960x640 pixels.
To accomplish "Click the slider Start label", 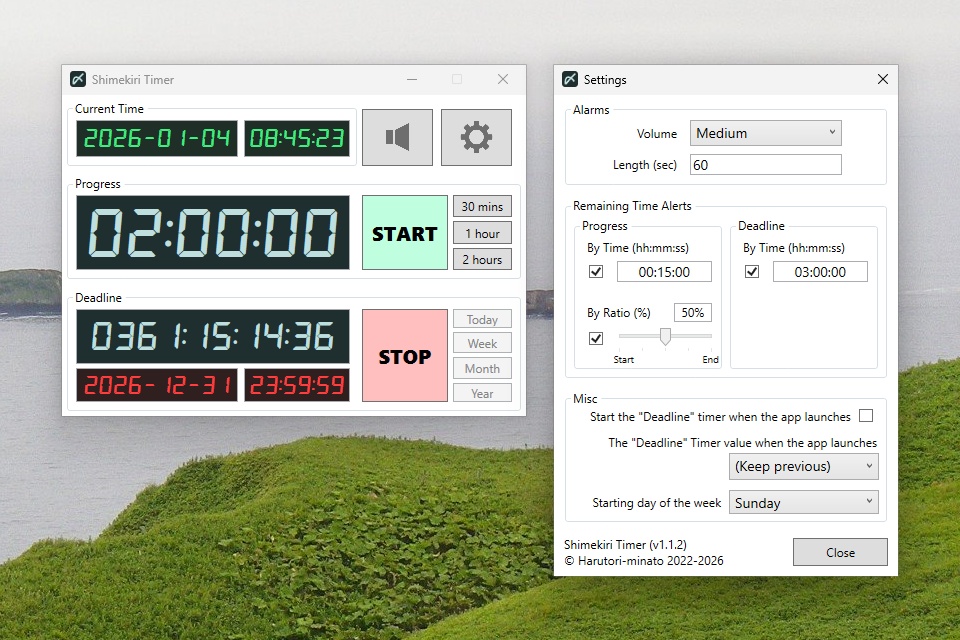I will point(624,360).
